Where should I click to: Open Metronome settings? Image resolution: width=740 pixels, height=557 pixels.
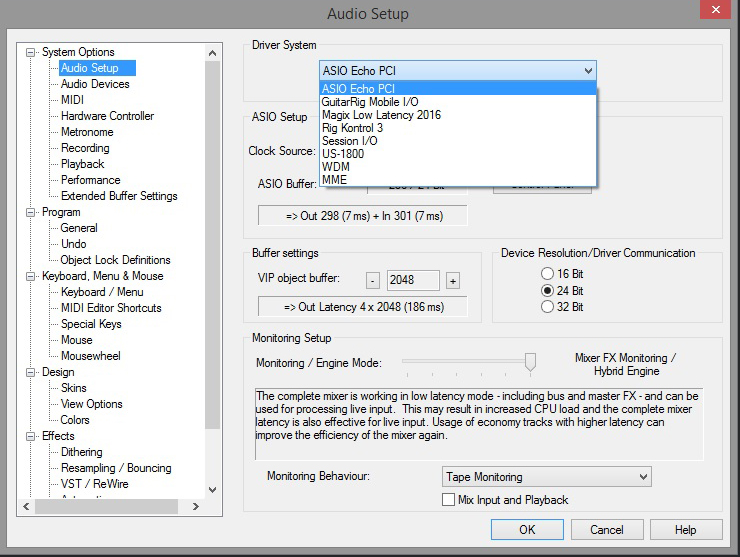[x=87, y=132]
